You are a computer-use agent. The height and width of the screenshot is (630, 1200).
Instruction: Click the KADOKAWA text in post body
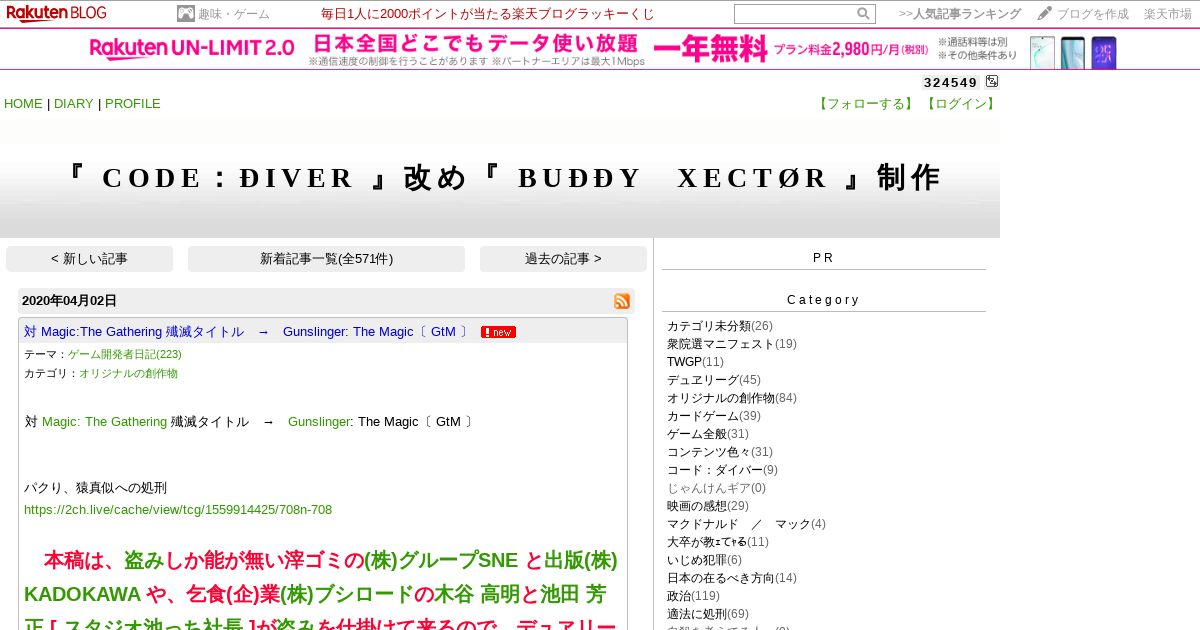(x=82, y=594)
